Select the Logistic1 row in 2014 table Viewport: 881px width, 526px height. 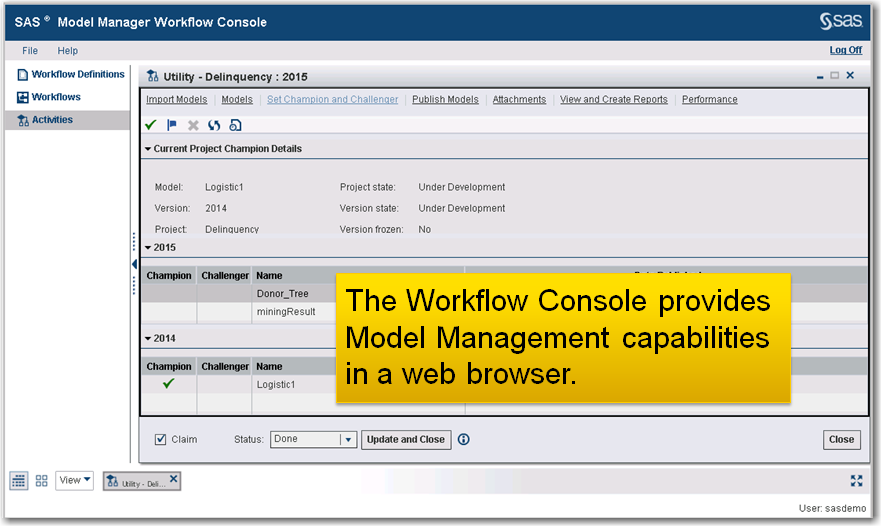coord(276,385)
